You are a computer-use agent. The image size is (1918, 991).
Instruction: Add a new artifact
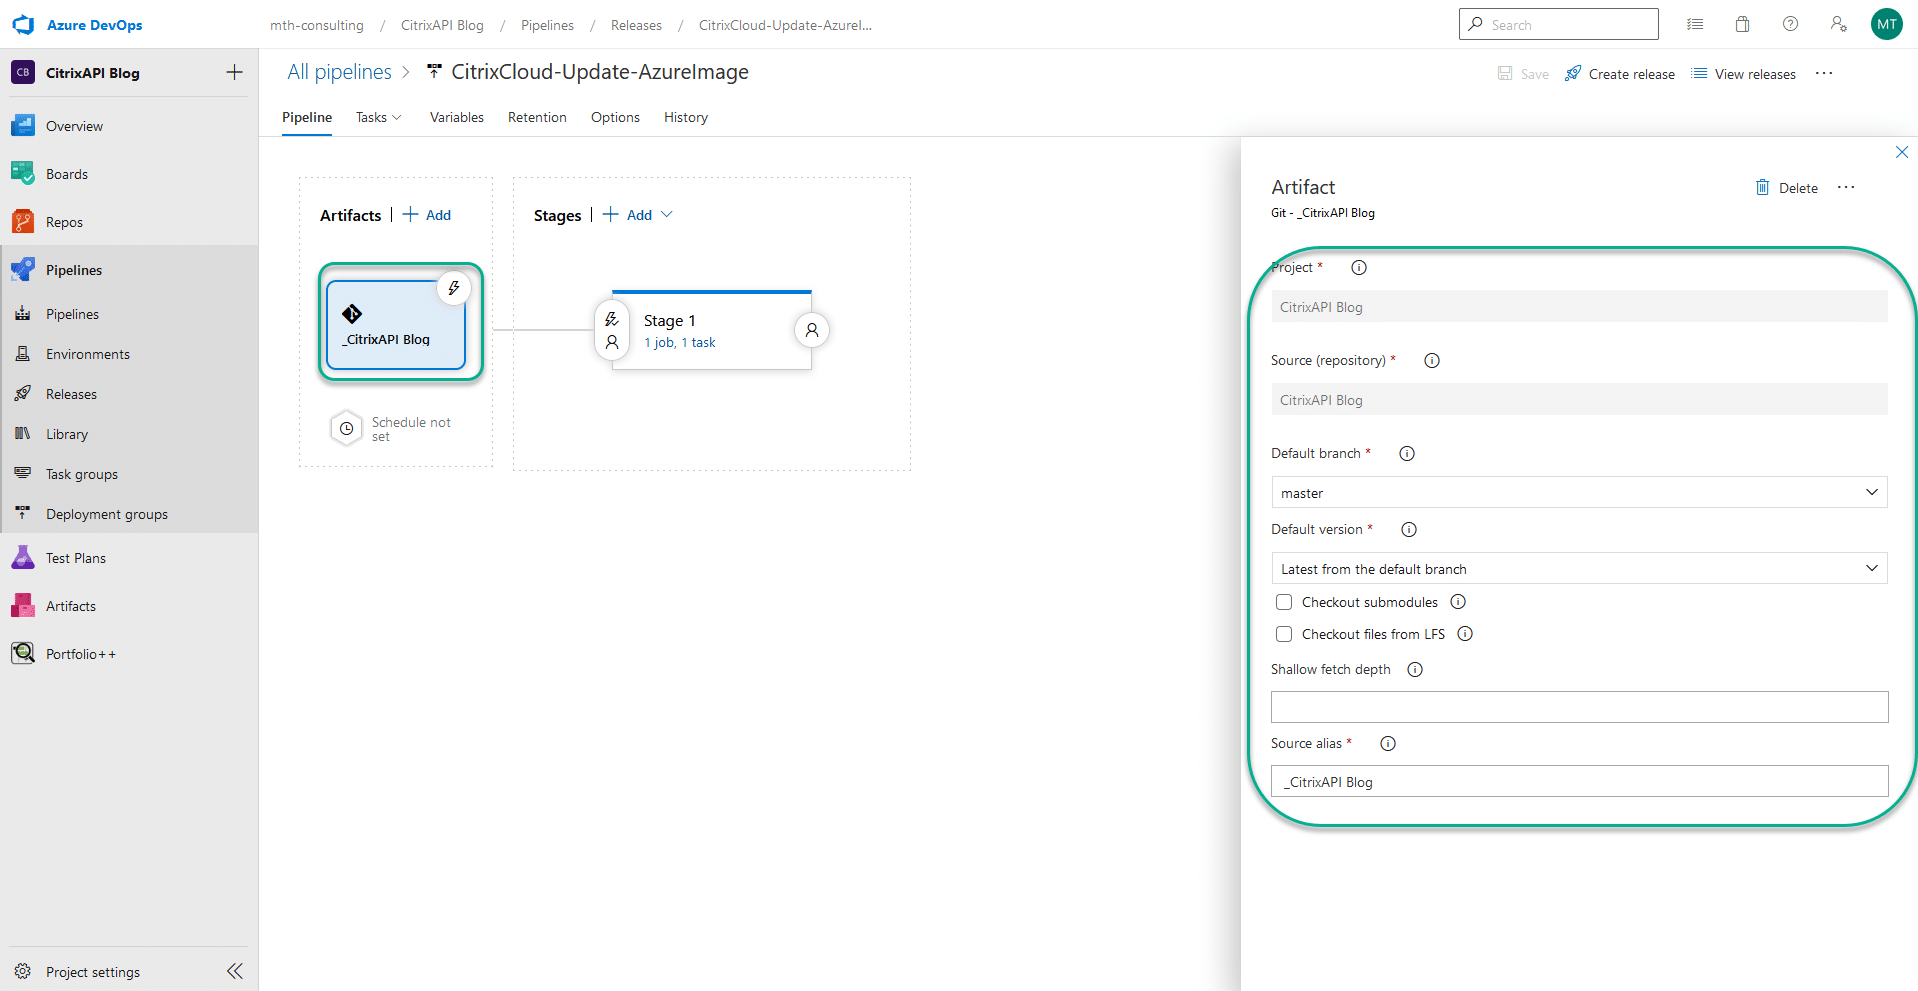click(x=427, y=215)
